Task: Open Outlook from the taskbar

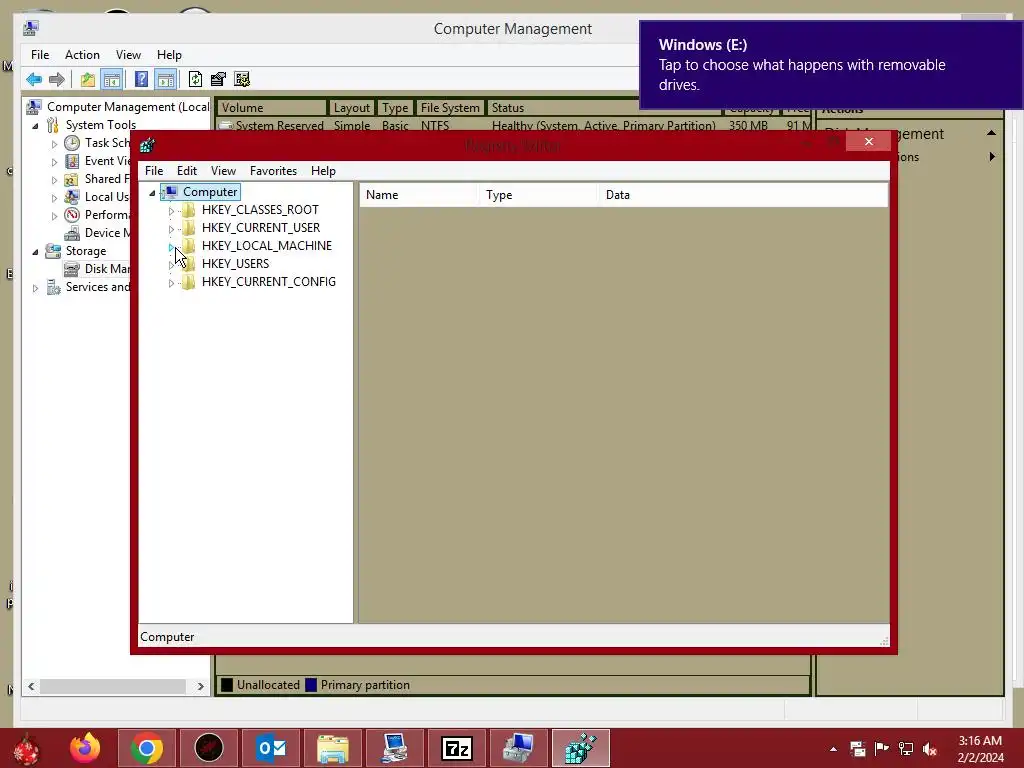Action: [271, 748]
